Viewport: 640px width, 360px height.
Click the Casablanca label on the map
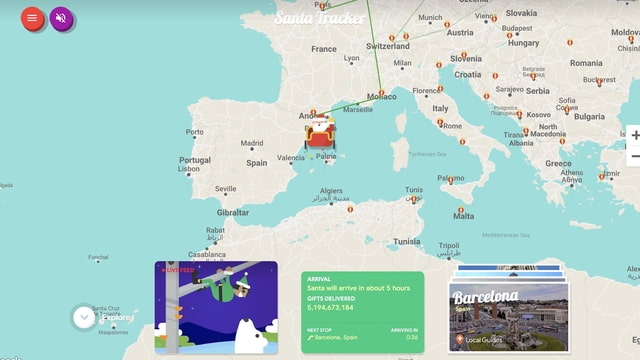[x=207, y=254]
